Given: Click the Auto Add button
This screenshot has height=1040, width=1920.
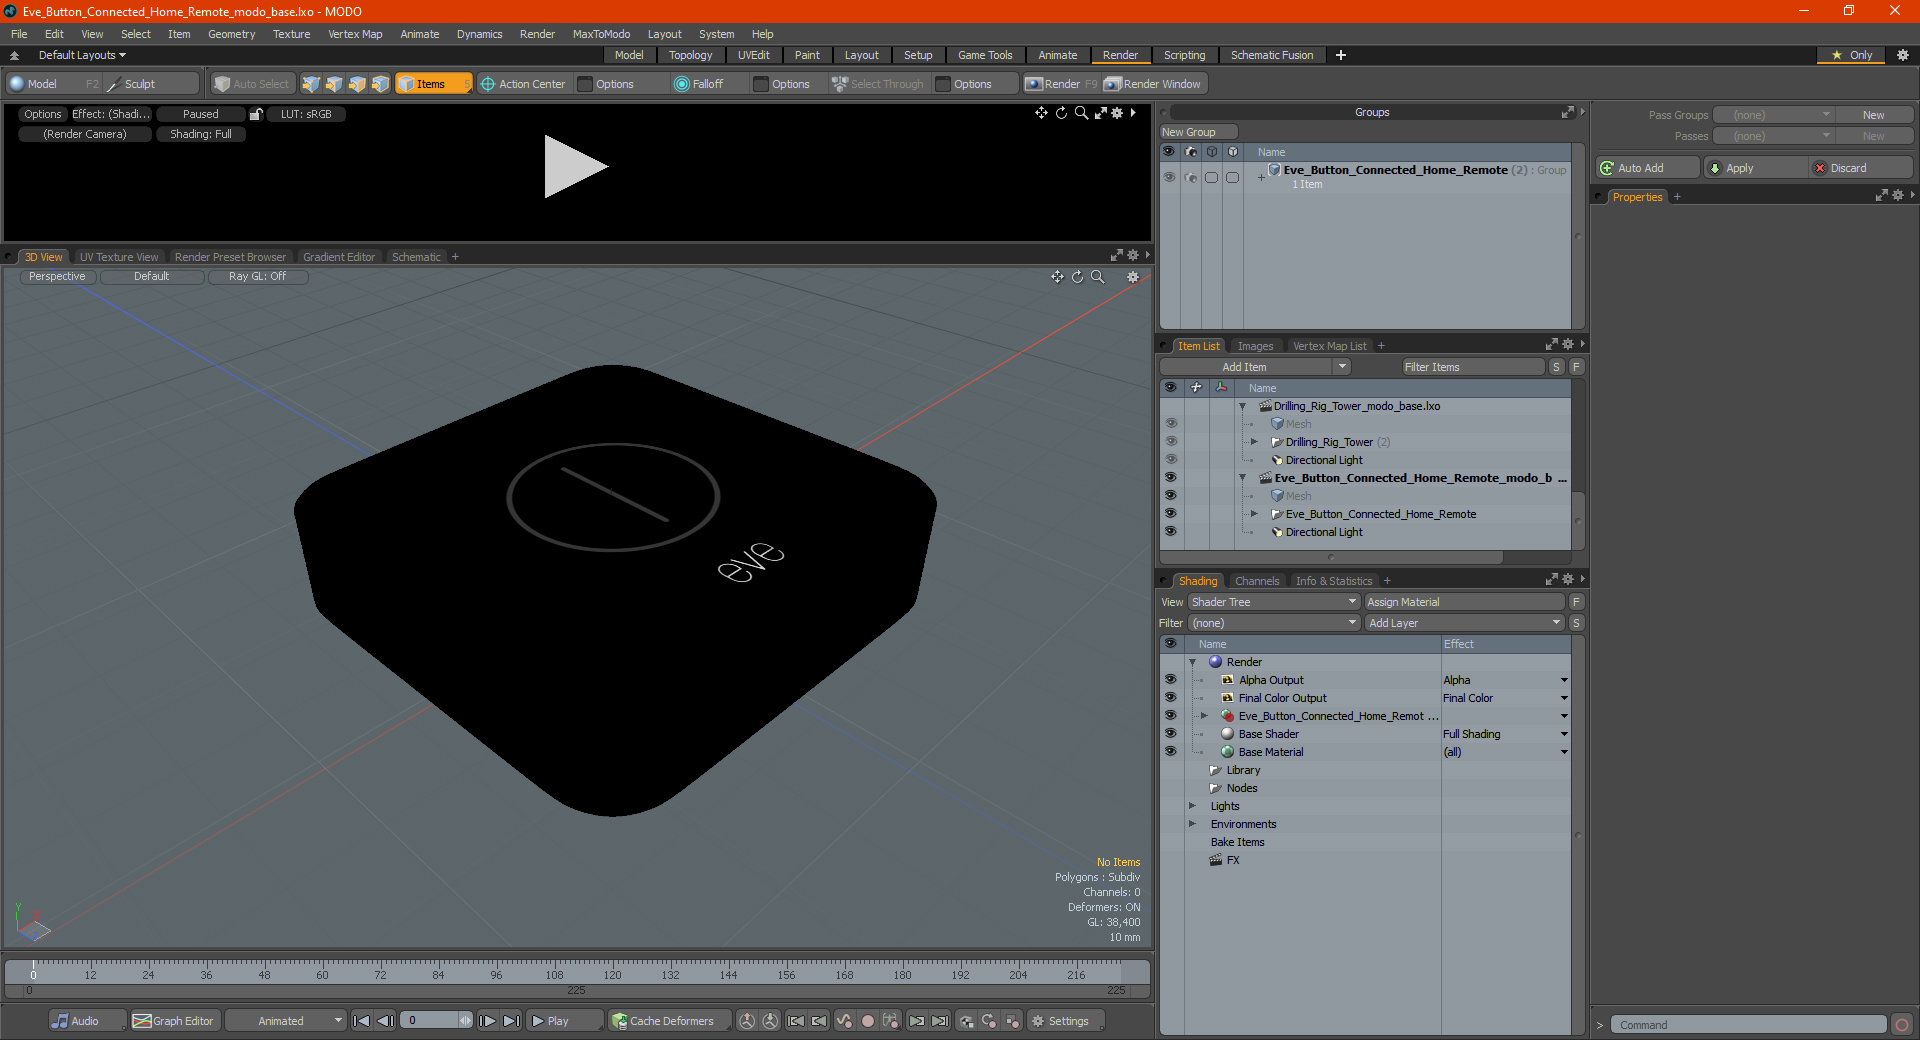Looking at the screenshot, I should tap(1648, 168).
